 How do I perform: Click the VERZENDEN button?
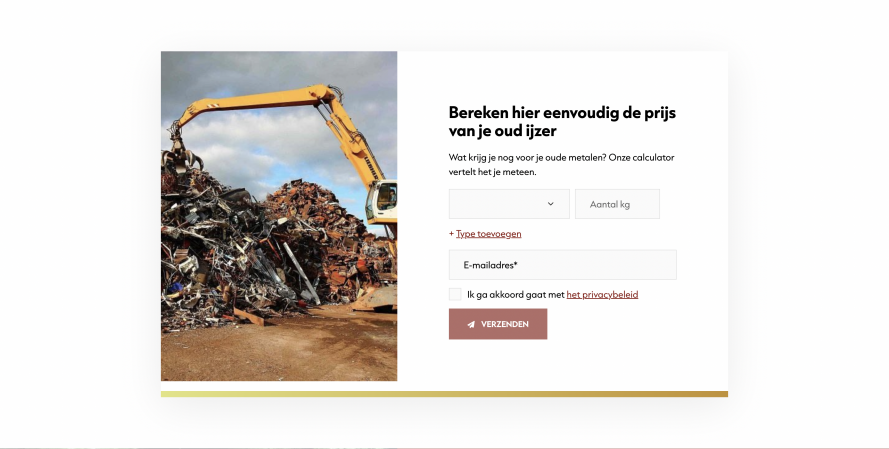[x=498, y=324]
